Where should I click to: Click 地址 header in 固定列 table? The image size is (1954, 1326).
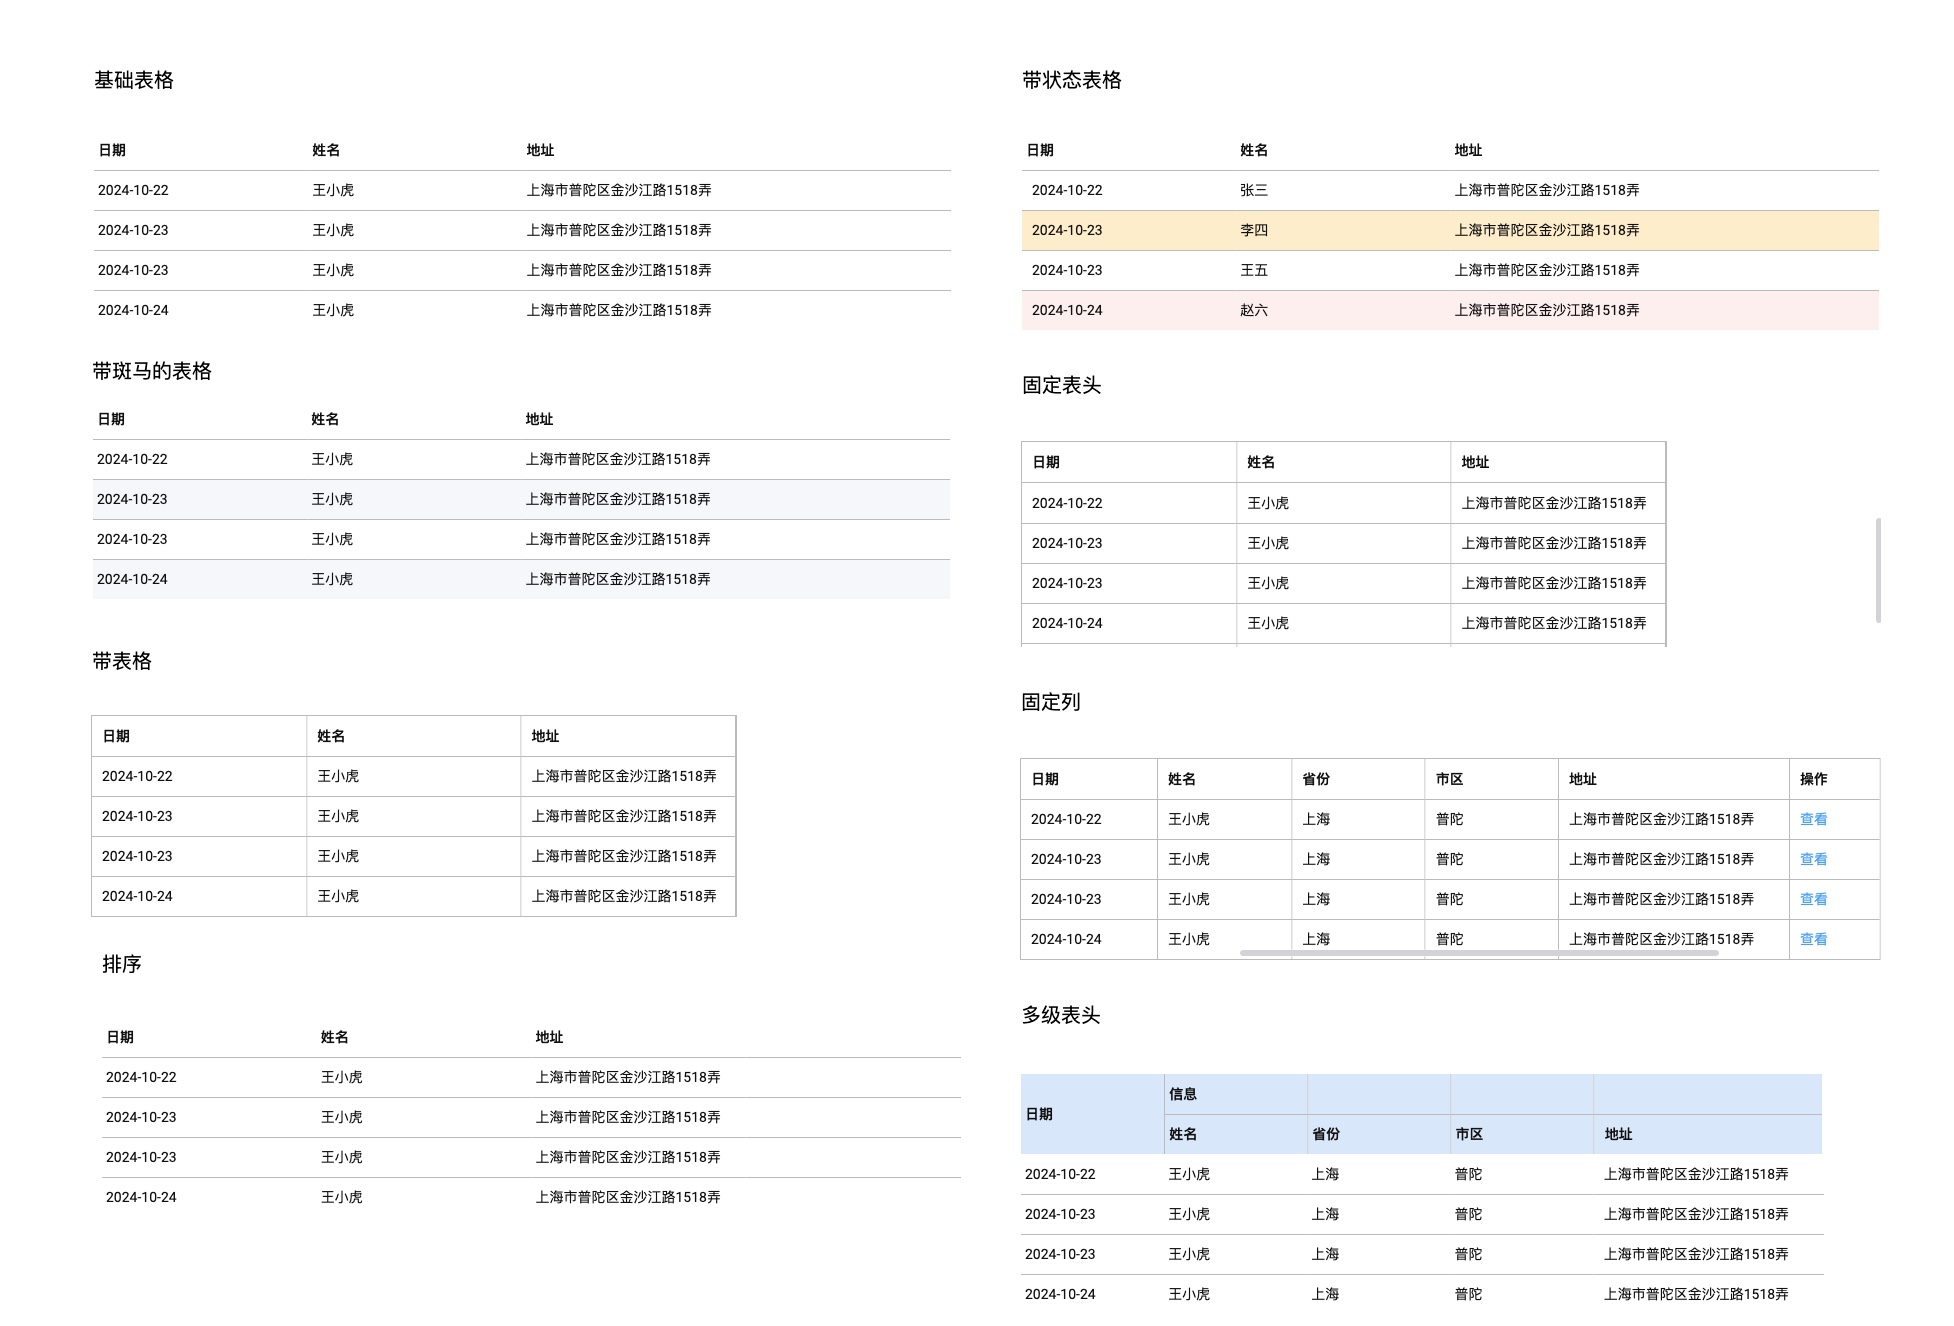(1583, 779)
